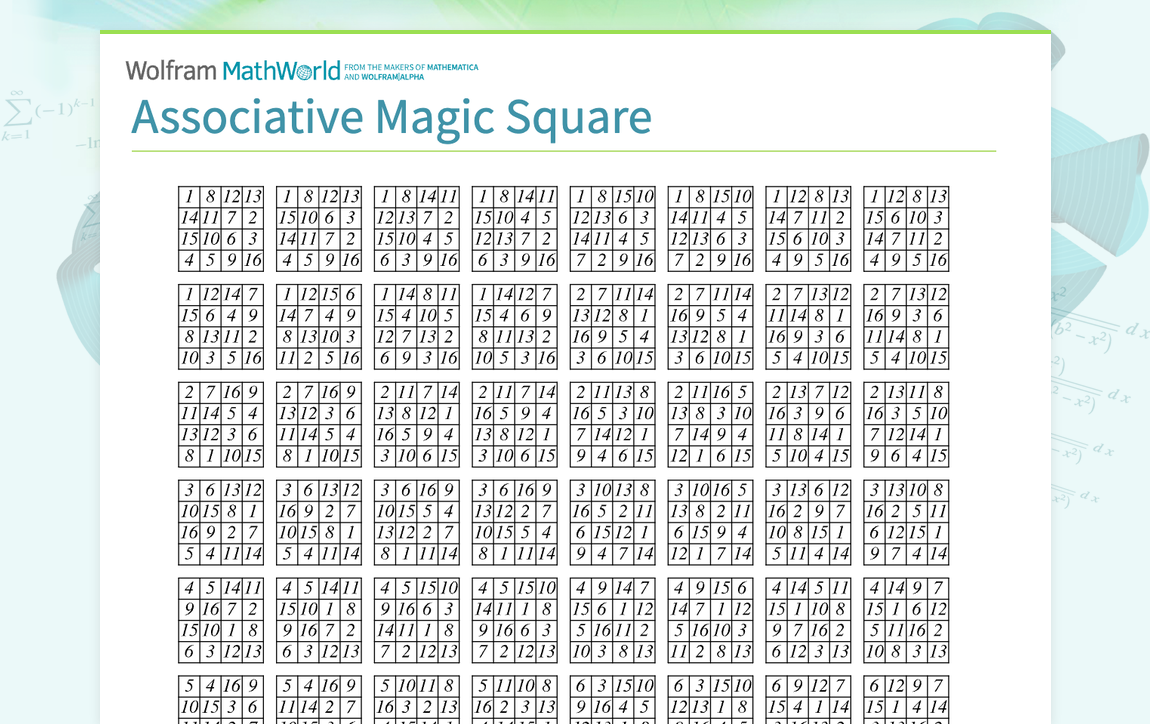
Task: Select the magic square with top row 2 13 7 12
Action: coord(808,425)
